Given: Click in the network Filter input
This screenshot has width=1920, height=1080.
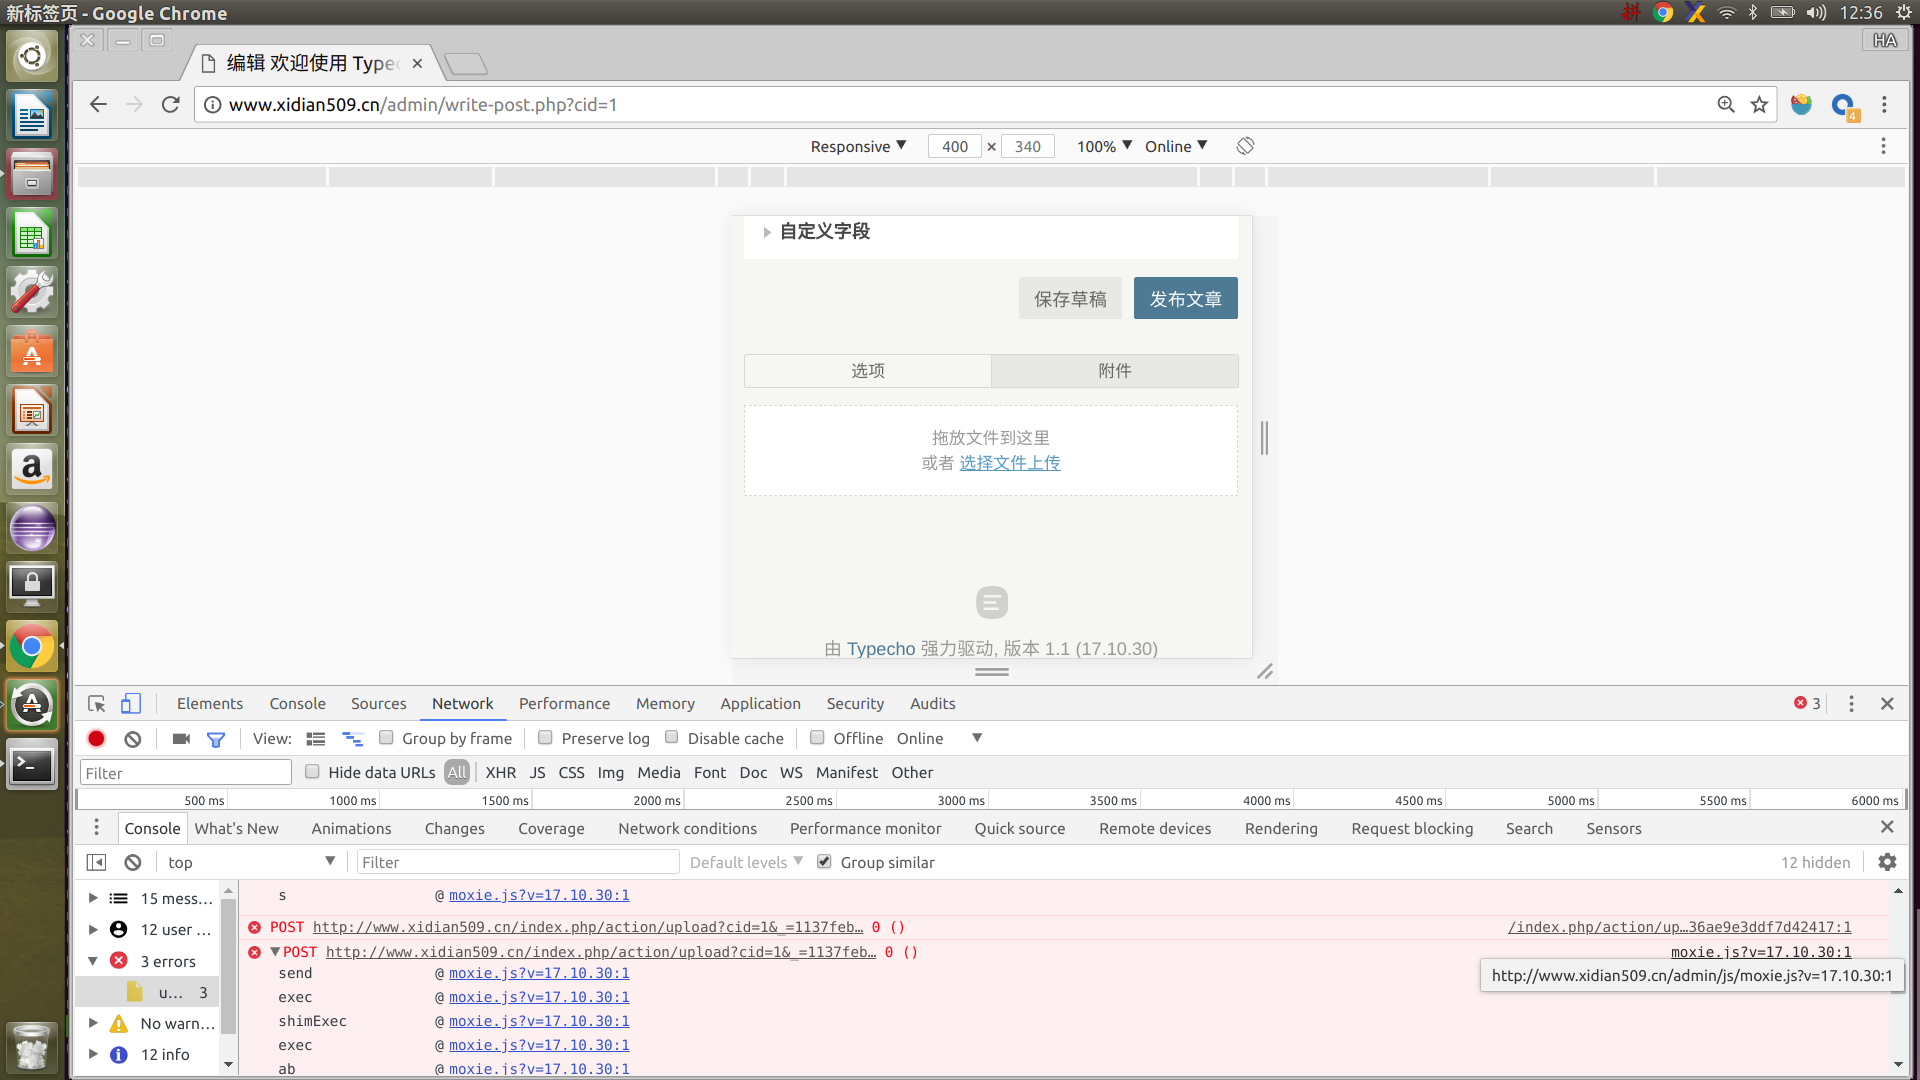Looking at the screenshot, I should click(x=186, y=773).
